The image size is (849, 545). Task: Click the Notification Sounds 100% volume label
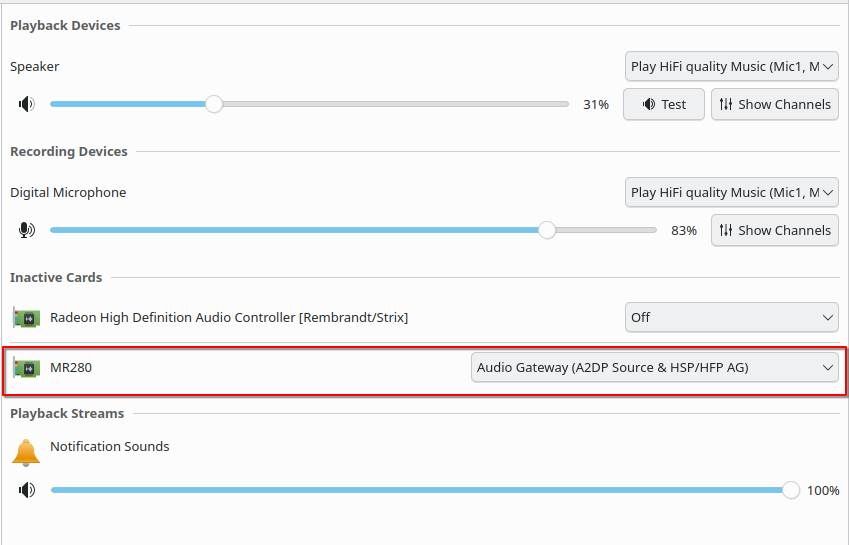823,490
